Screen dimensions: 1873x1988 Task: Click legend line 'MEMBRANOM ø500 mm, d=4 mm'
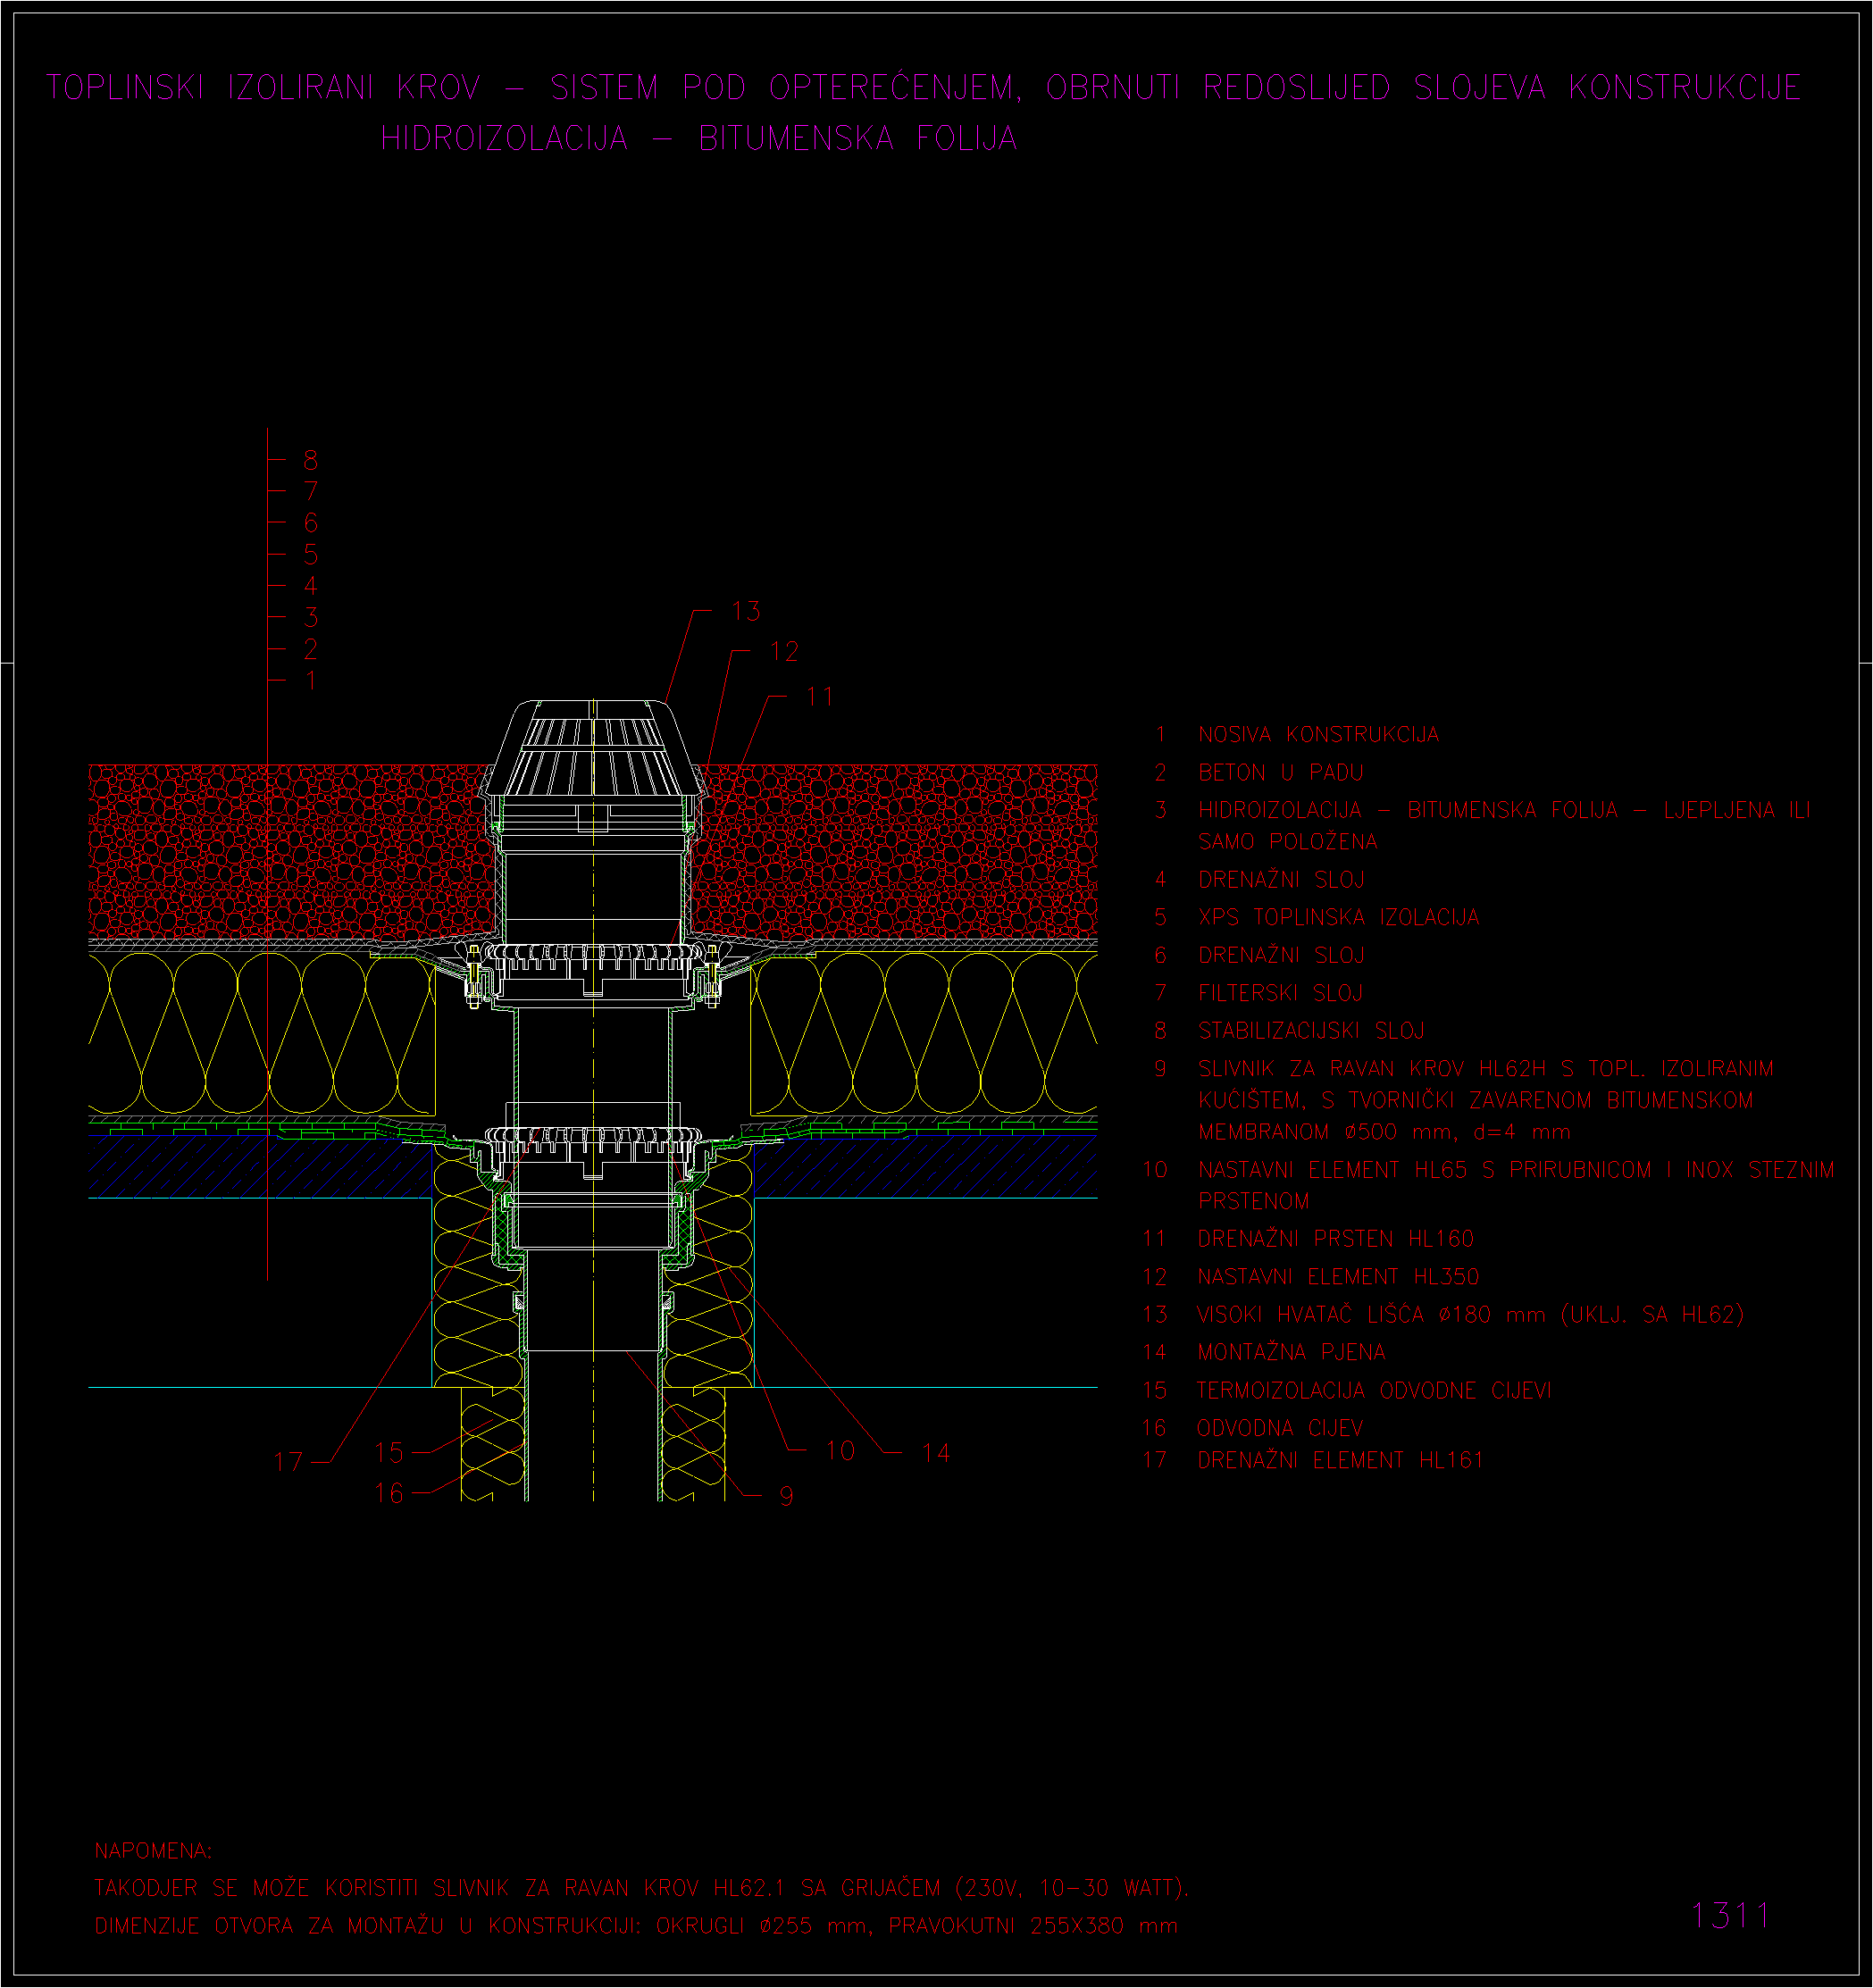(1384, 1133)
